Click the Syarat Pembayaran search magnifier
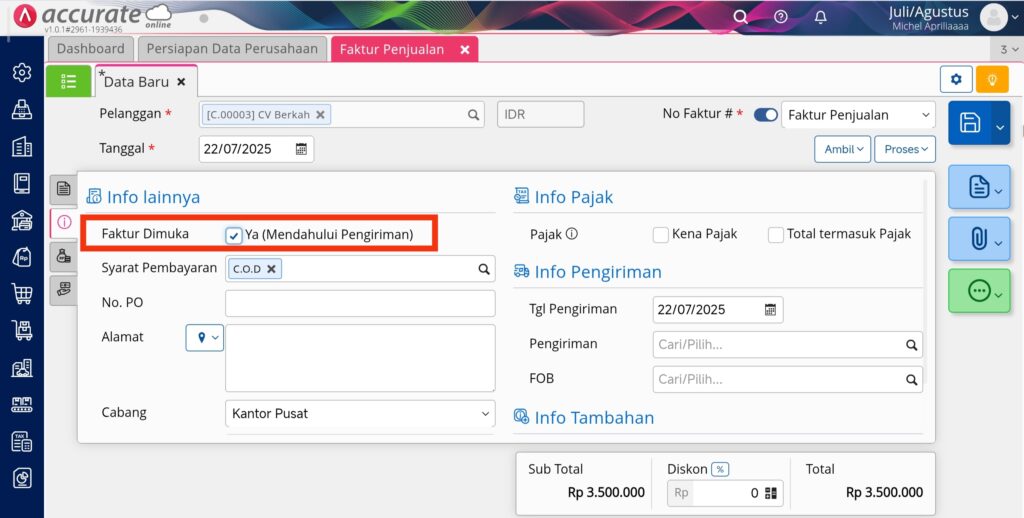1024x518 pixels. 484,269
